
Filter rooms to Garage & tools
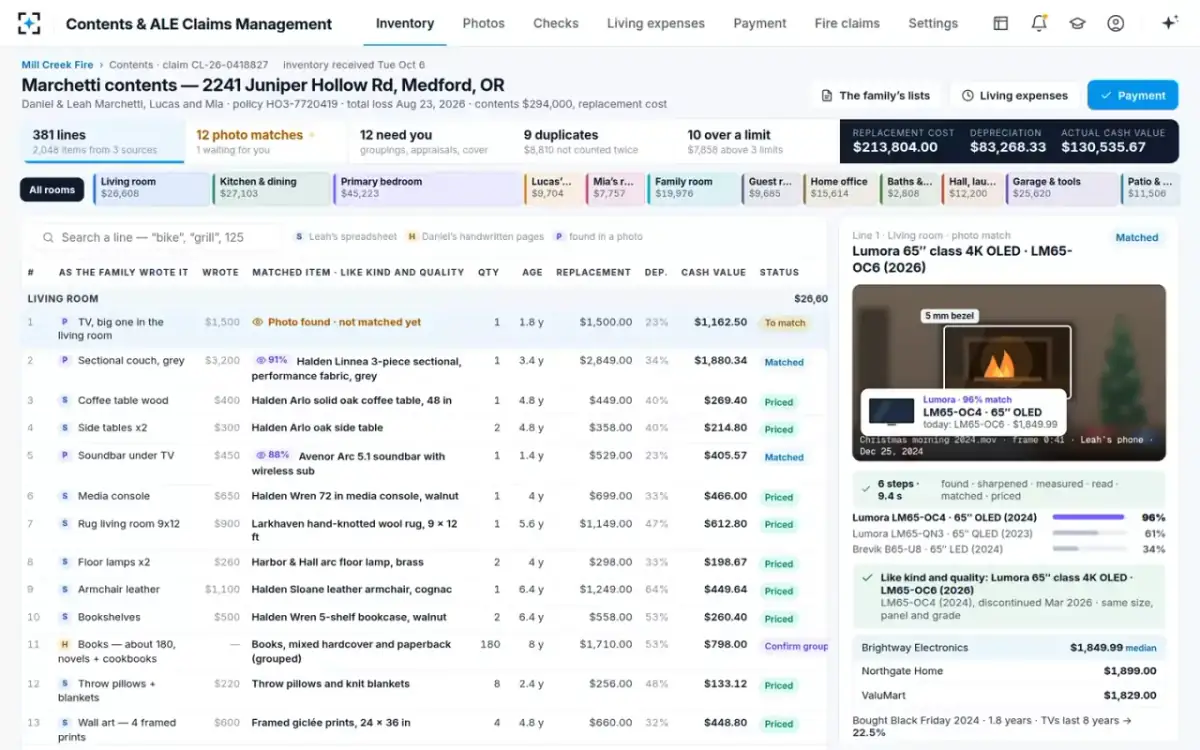click(x=1062, y=188)
